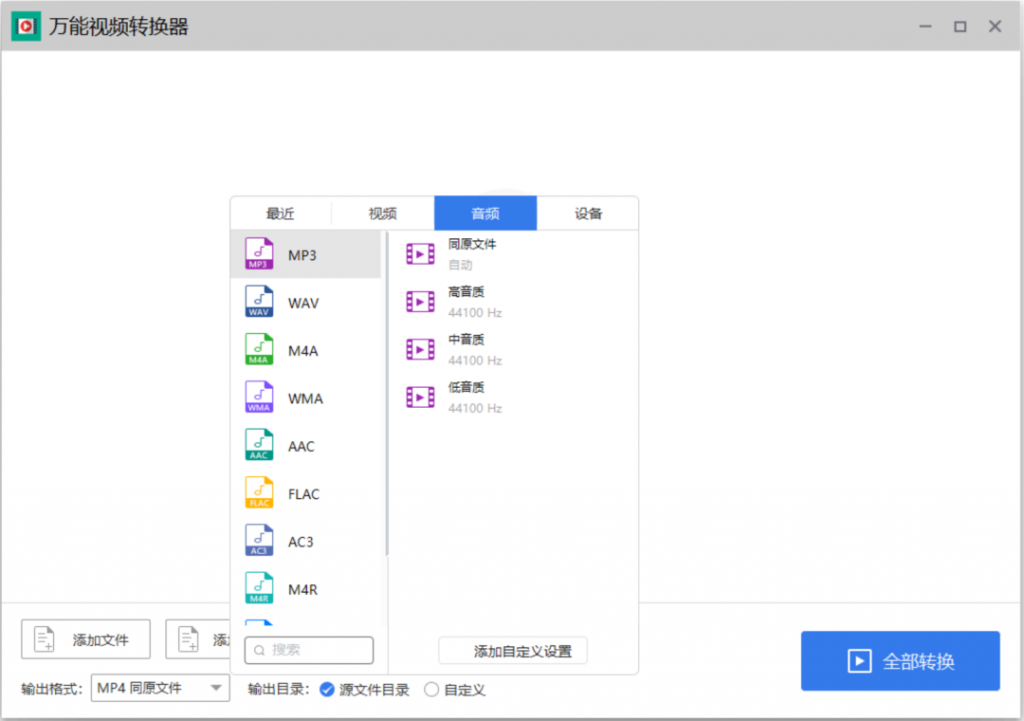Image resolution: width=1024 pixels, height=721 pixels.
Task: Click film icon beside 同原文件 preset
Action: pyautogui.click(x=420, y=254)
